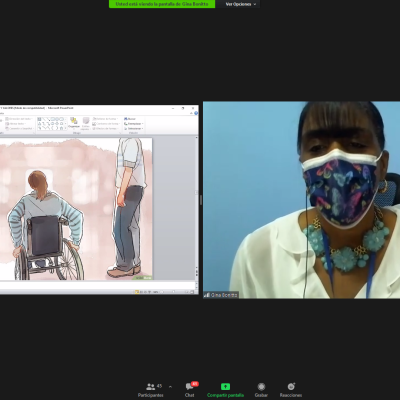Expand the arrow next to Participantes
400x400 pixels.
tap(170, 387)
